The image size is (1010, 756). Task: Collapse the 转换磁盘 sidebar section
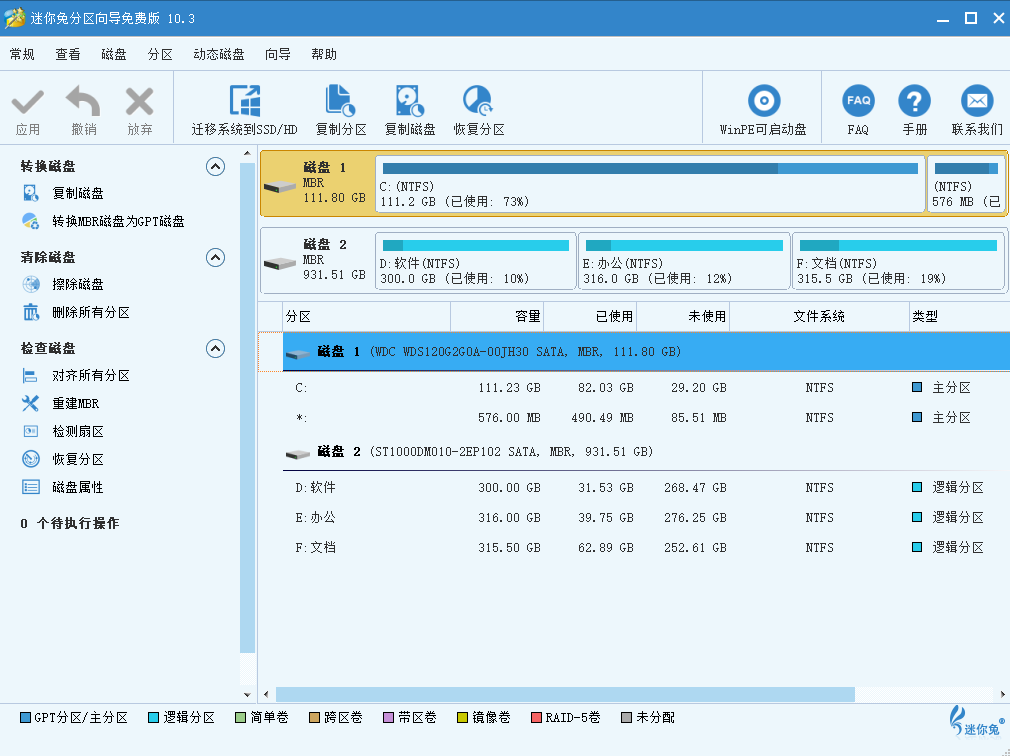click(215, 167)
